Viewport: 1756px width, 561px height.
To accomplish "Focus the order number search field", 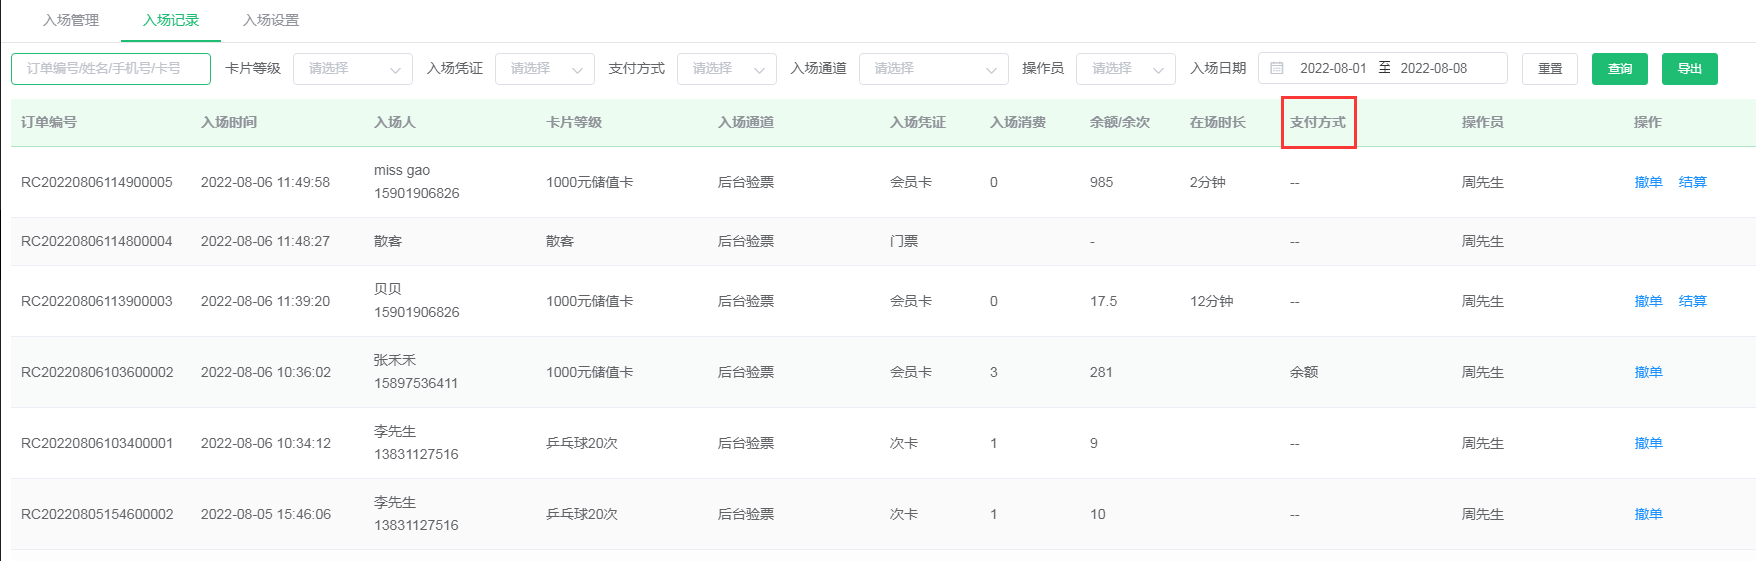I will click(111, 68).
